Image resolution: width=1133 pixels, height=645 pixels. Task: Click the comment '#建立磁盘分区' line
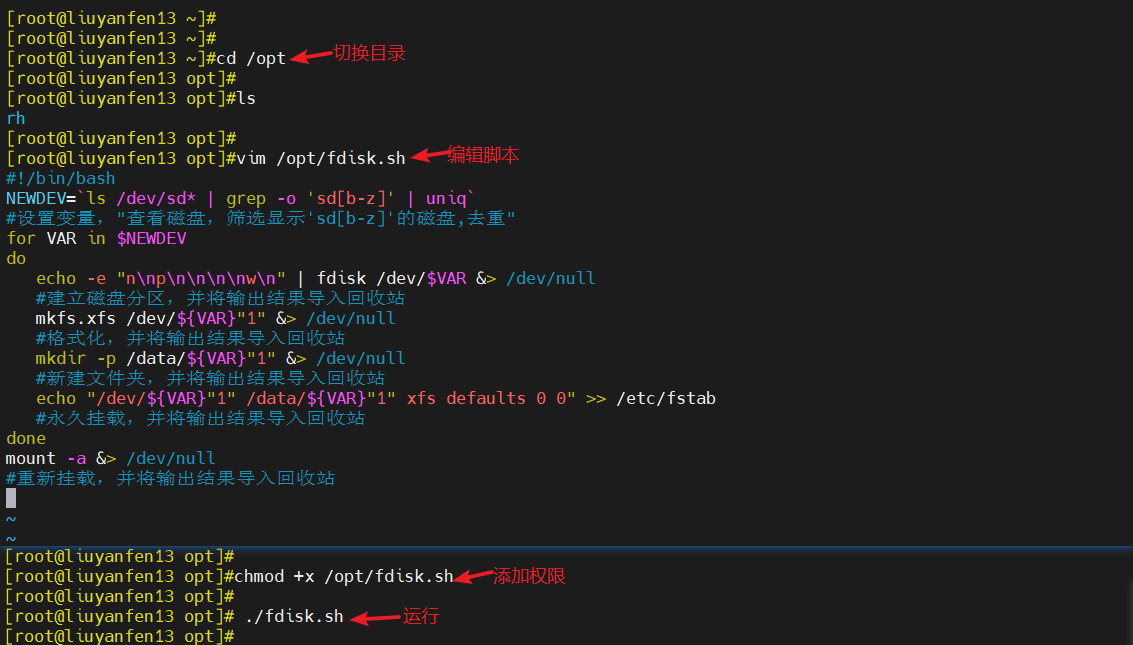pos(220,298)
